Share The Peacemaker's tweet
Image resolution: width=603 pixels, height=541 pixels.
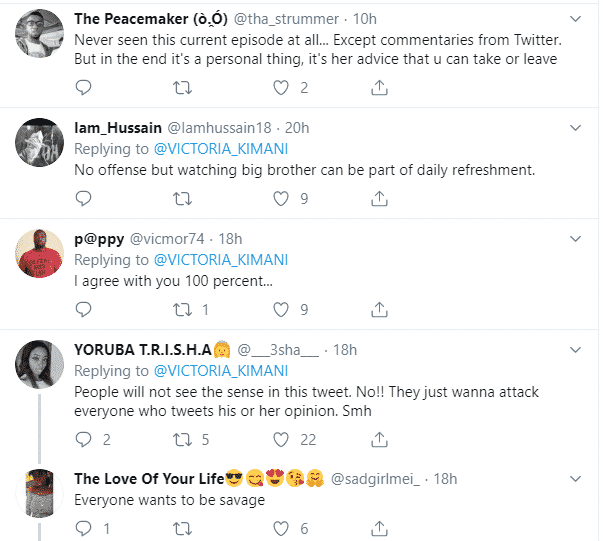click(x=379, y=88)
